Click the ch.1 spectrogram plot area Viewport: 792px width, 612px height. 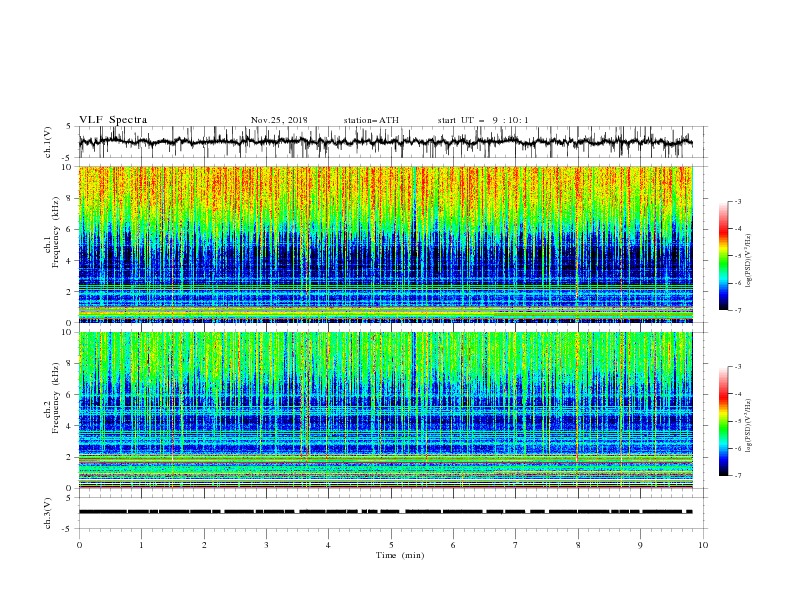pyautogui.click(x=385, y=244)
